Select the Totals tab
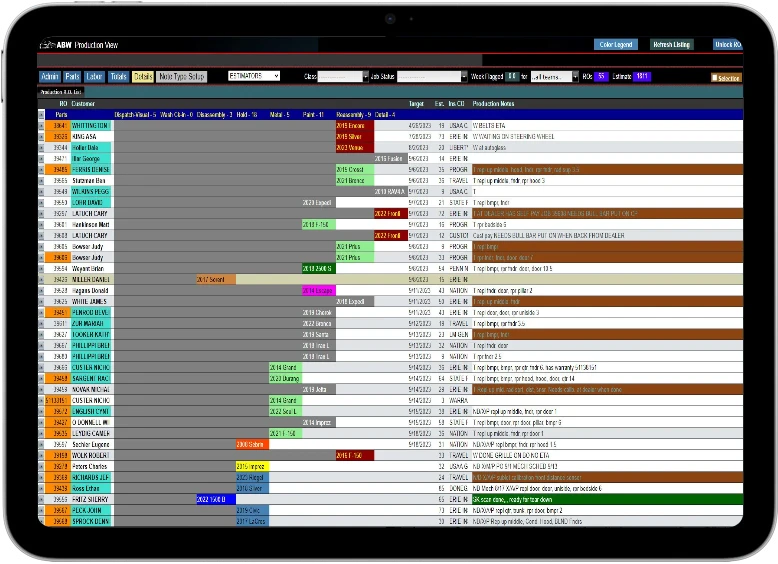Viewport: 778px width, 564px height. coord(118,76)
